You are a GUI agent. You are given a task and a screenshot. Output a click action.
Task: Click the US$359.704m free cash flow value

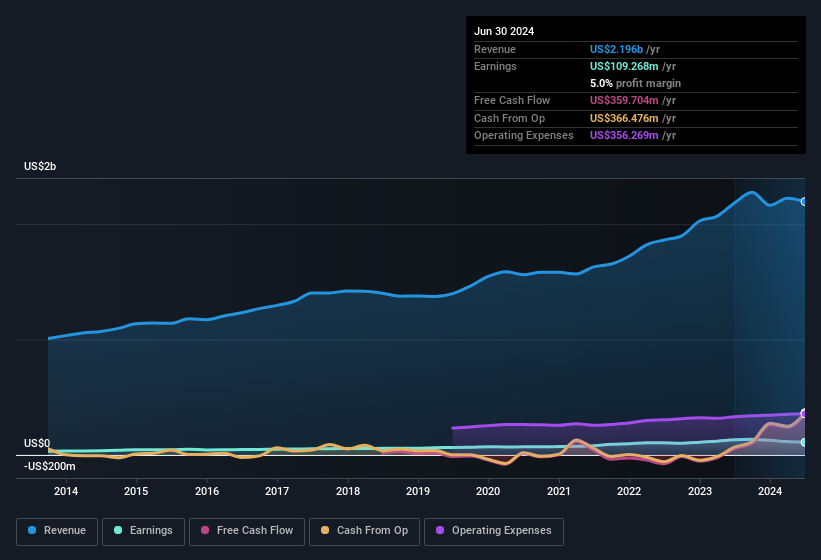point(624,100)
